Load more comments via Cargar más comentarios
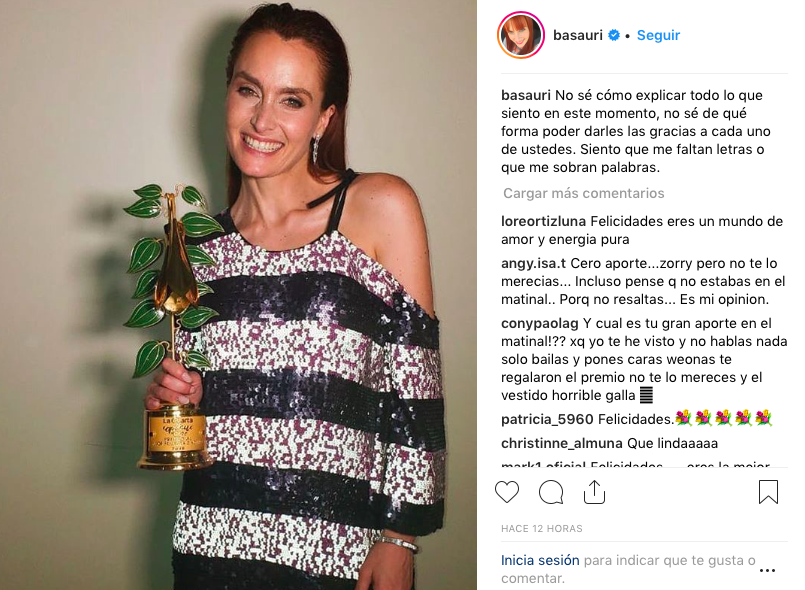This screenshot has height=590, width=805. click(583, 193)
